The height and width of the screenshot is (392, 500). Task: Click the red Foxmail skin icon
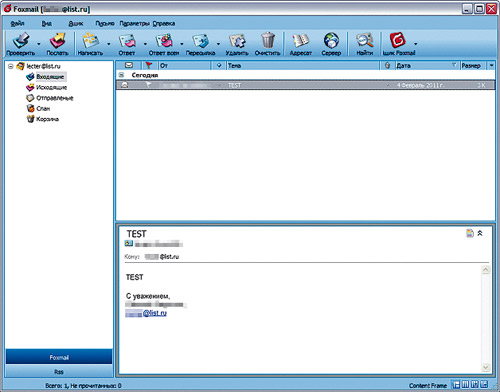pyautogui.click(x=397, y=40)
